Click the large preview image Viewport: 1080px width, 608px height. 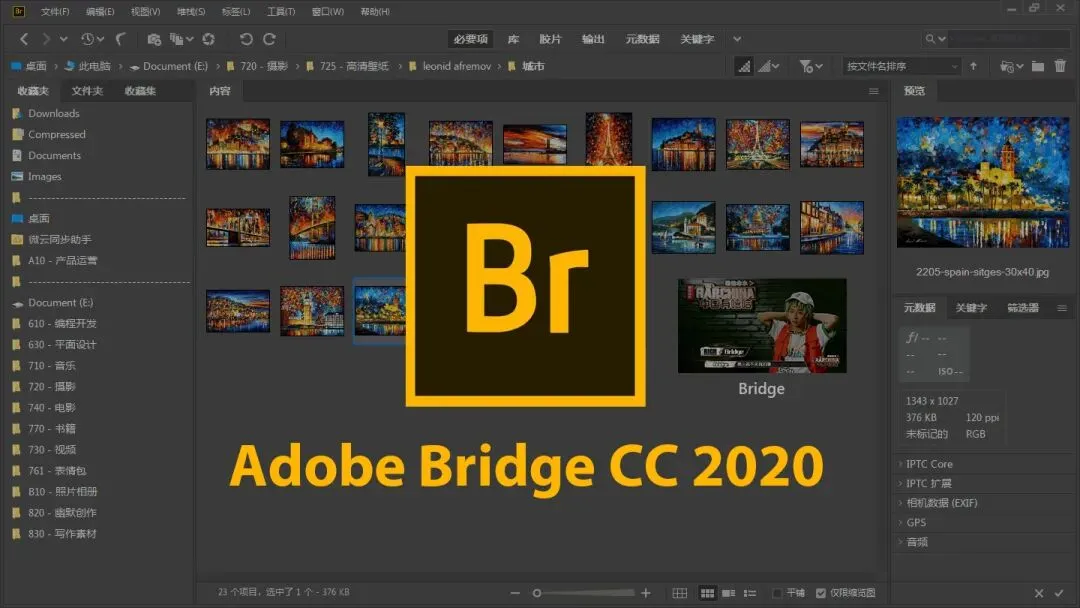pyautogui.click(x=983, y=182)
